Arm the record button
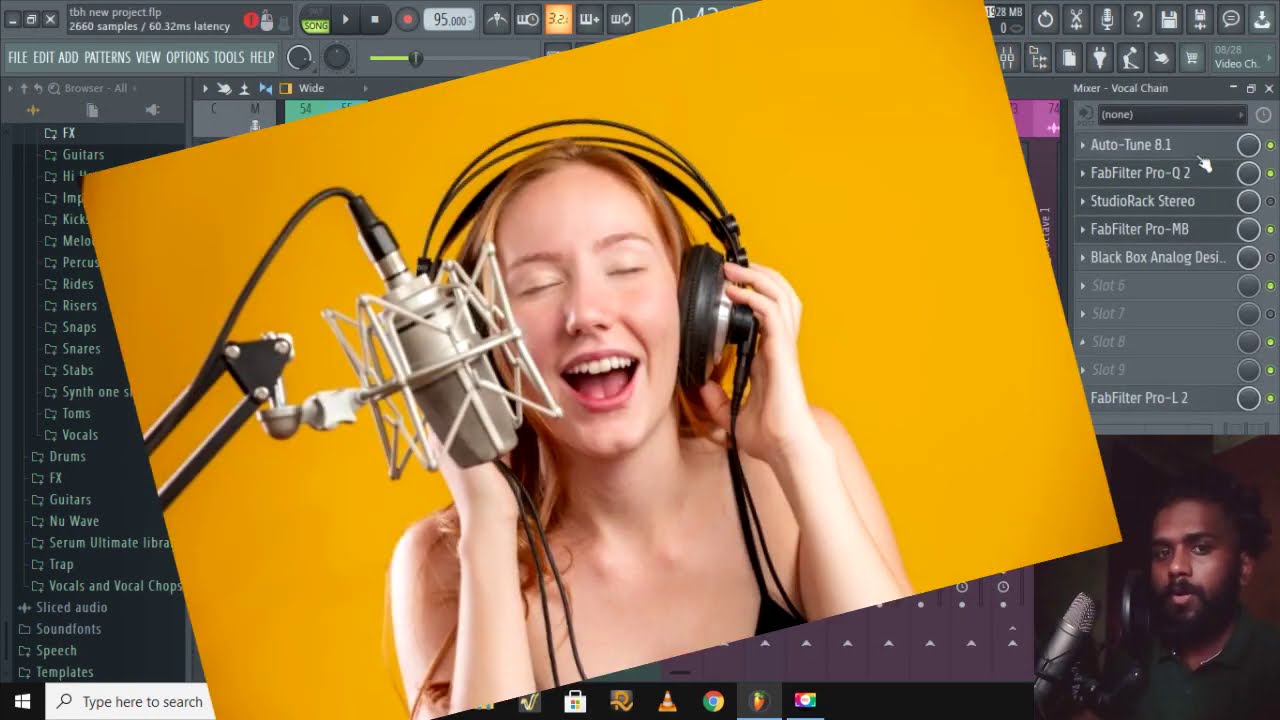The width and height of the screenshot is (1280, 720). (406, 19)
